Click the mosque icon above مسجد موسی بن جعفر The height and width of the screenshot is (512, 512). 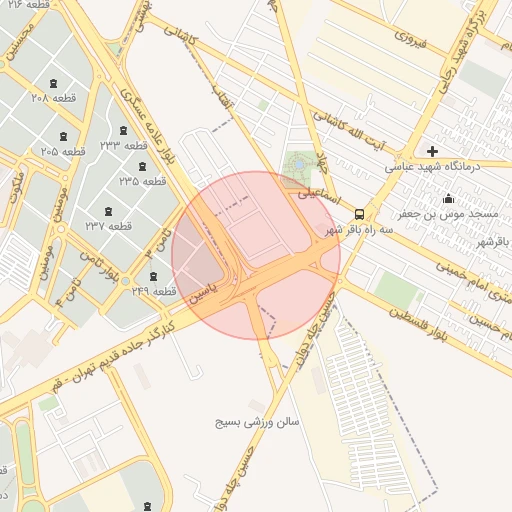pos(448,199)
